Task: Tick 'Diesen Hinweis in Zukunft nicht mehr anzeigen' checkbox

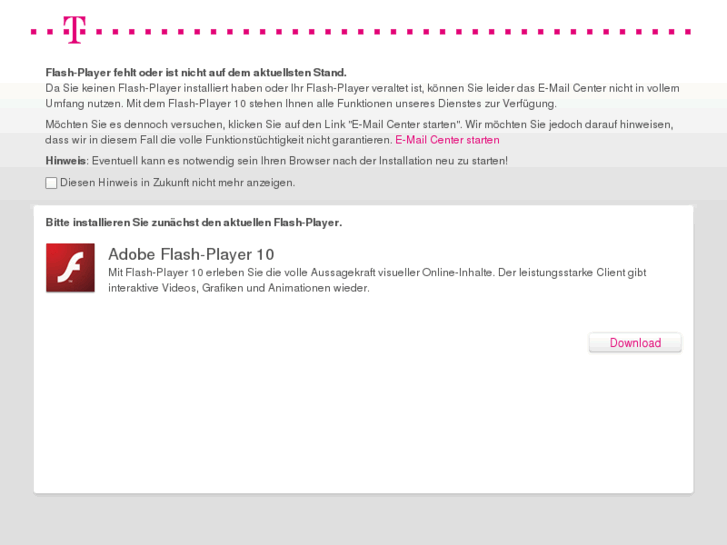Action: 51,183
